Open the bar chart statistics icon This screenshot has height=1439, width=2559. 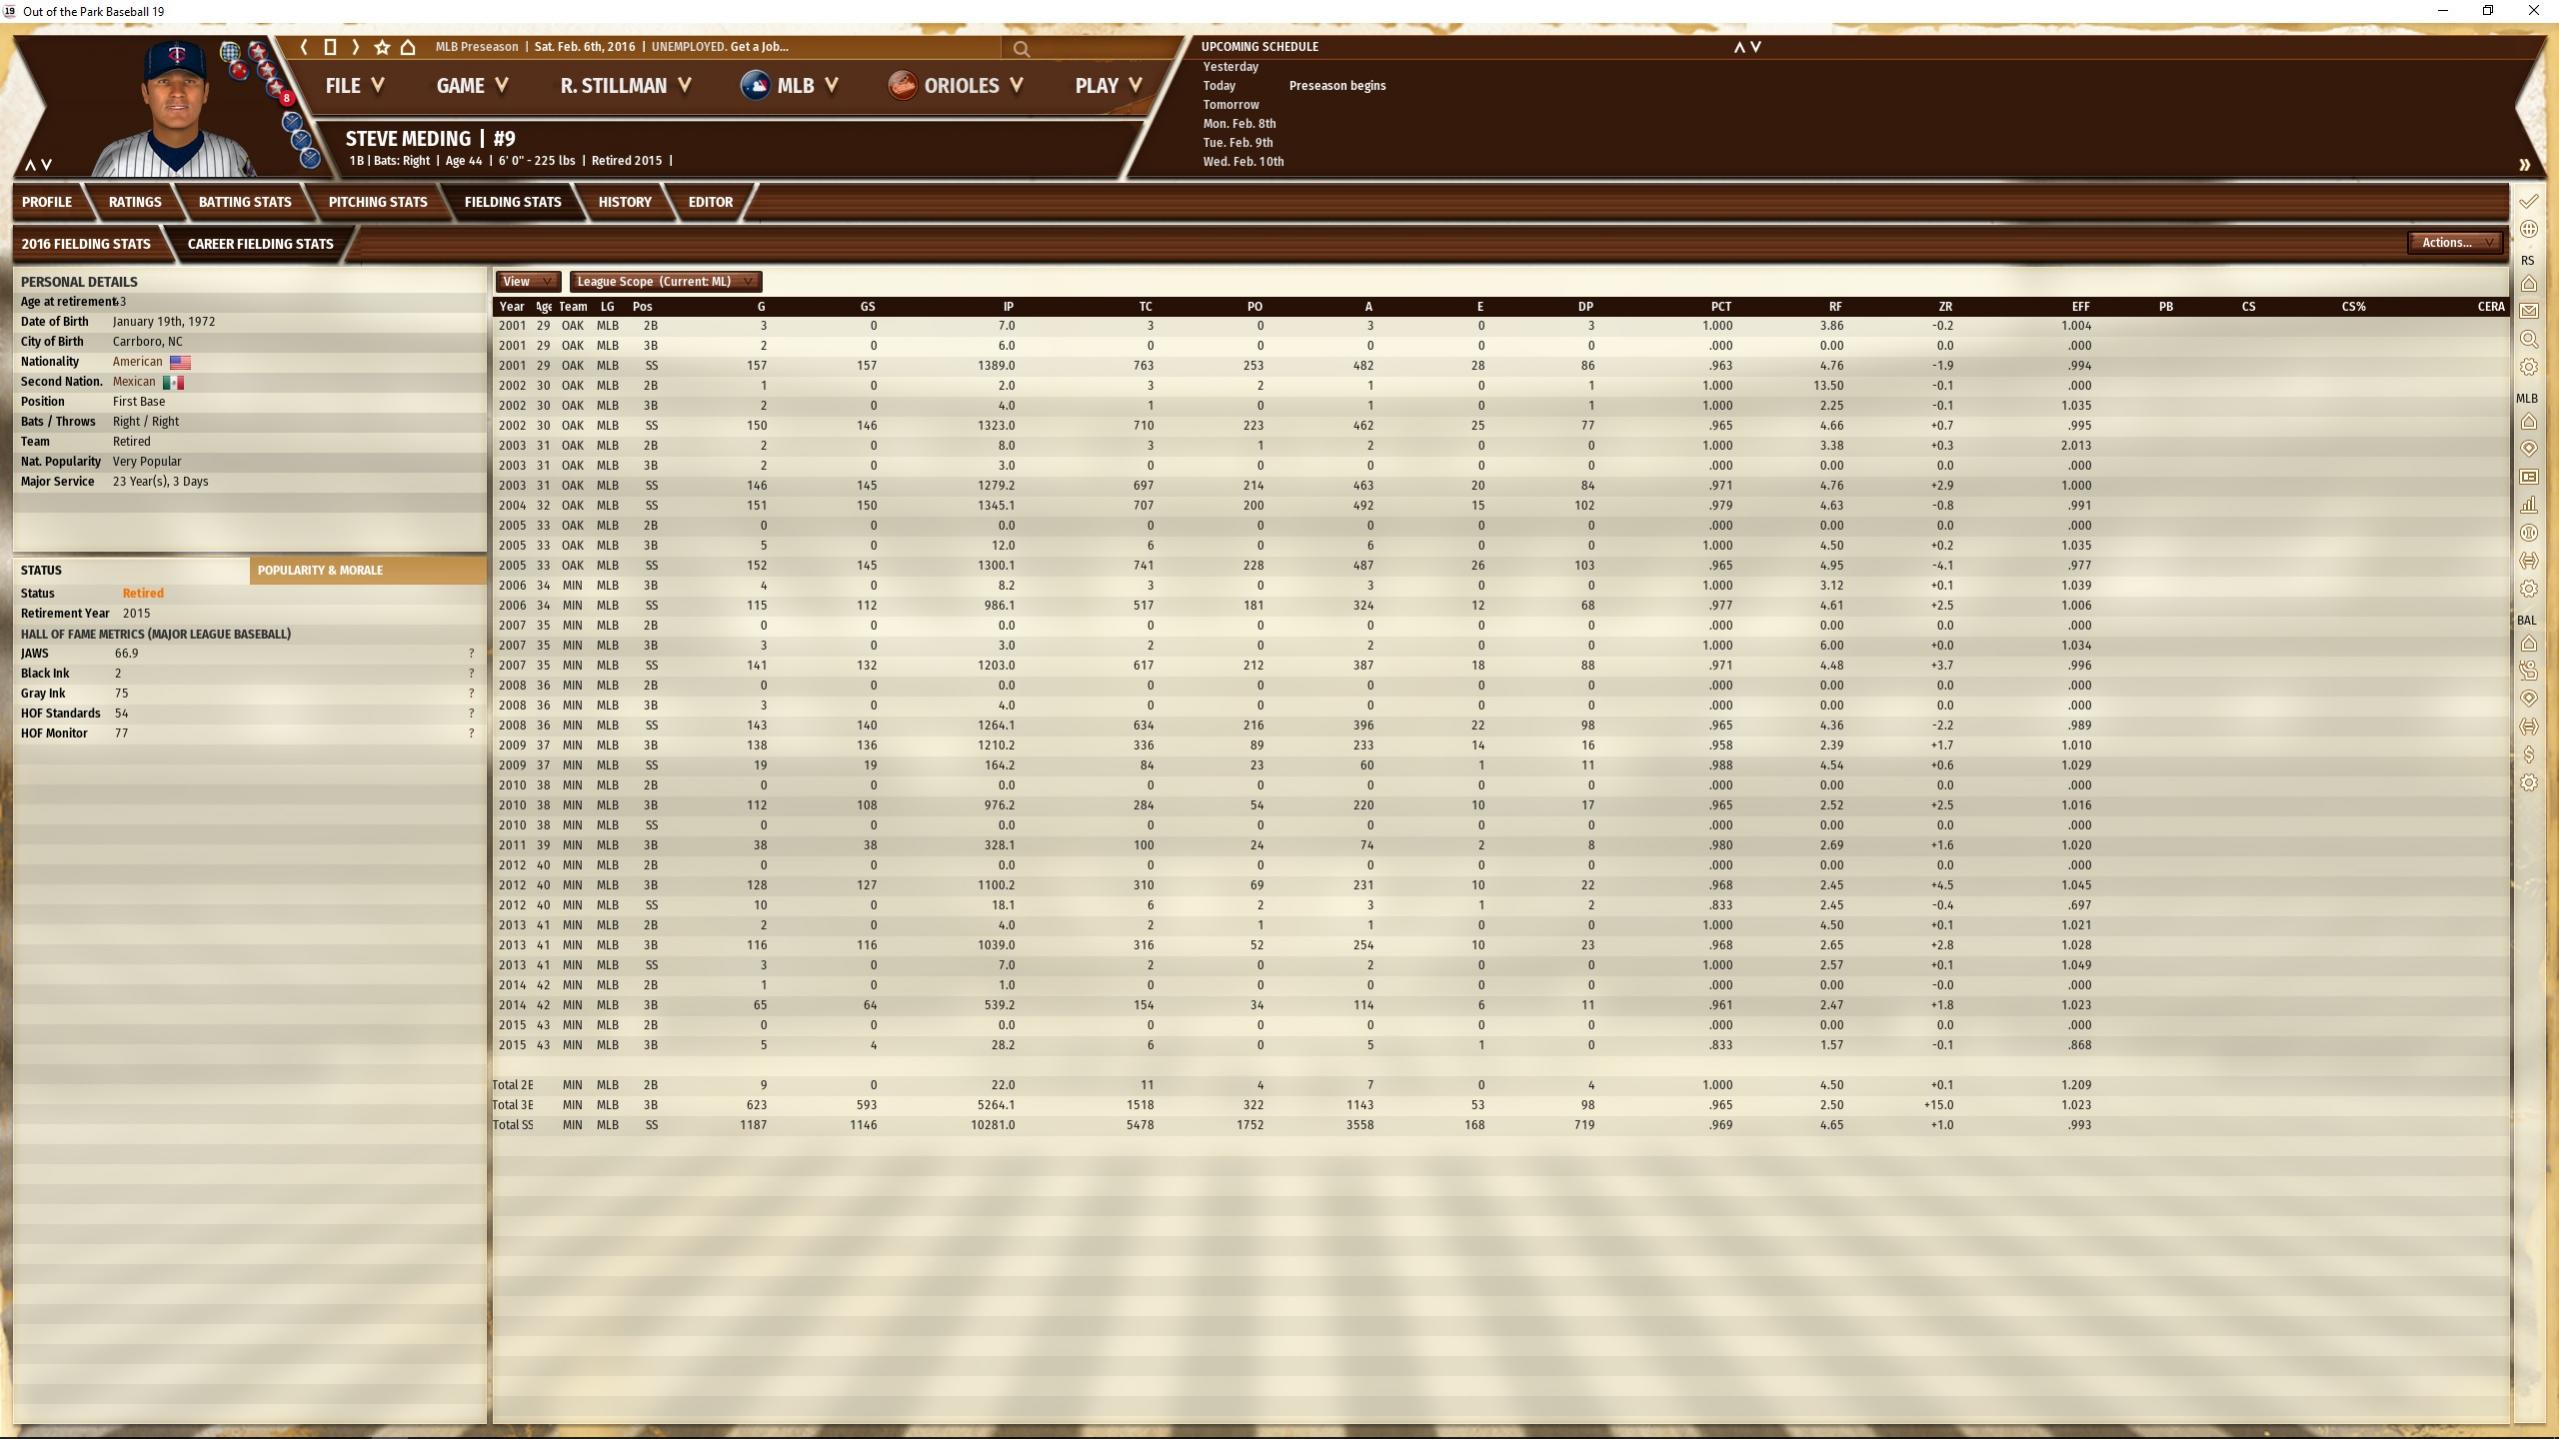(x=2529, y=505)
